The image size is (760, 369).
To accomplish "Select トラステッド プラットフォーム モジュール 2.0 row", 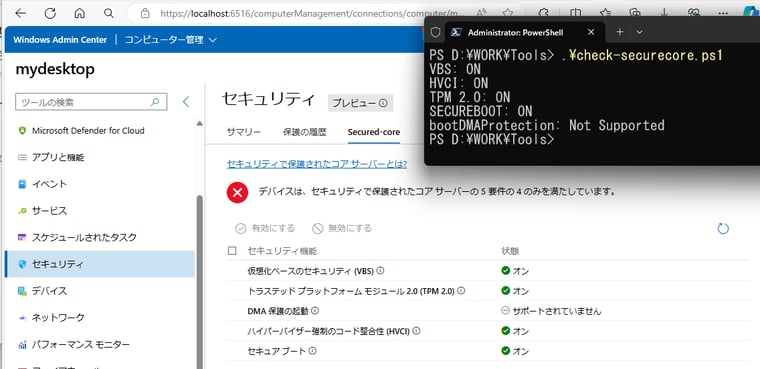I will click(488, 291).
